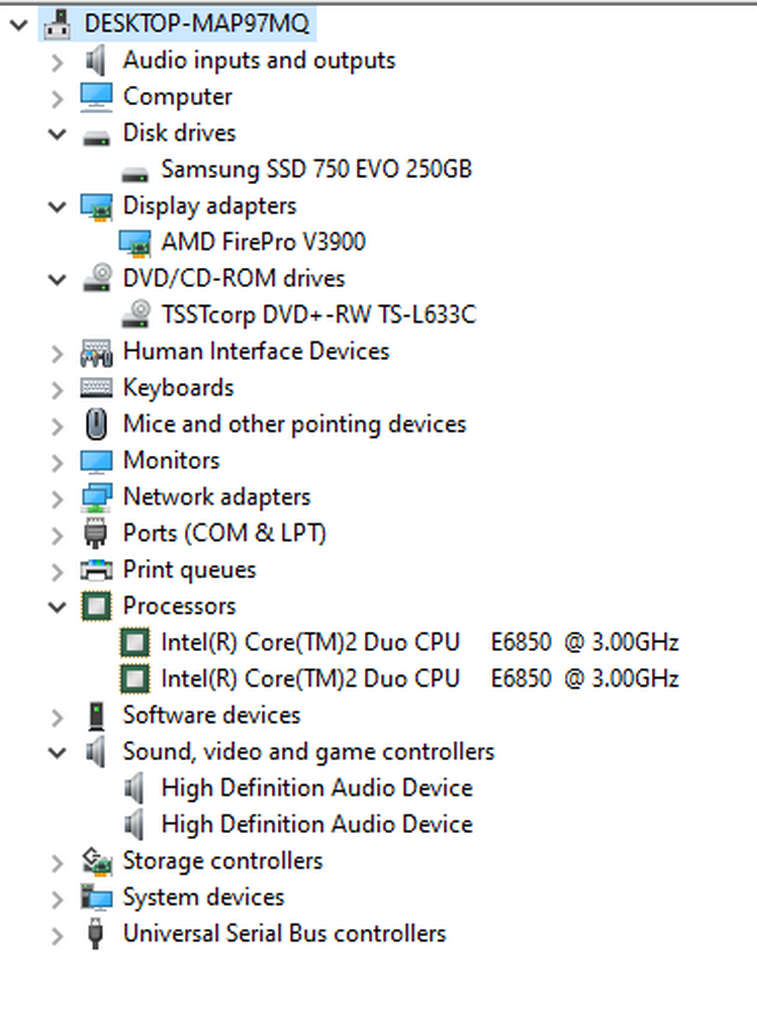Screen dimensions: 757x1024
Task: Select the AMD FirePro V3900 display adapter icon
Action: [135, 242]
